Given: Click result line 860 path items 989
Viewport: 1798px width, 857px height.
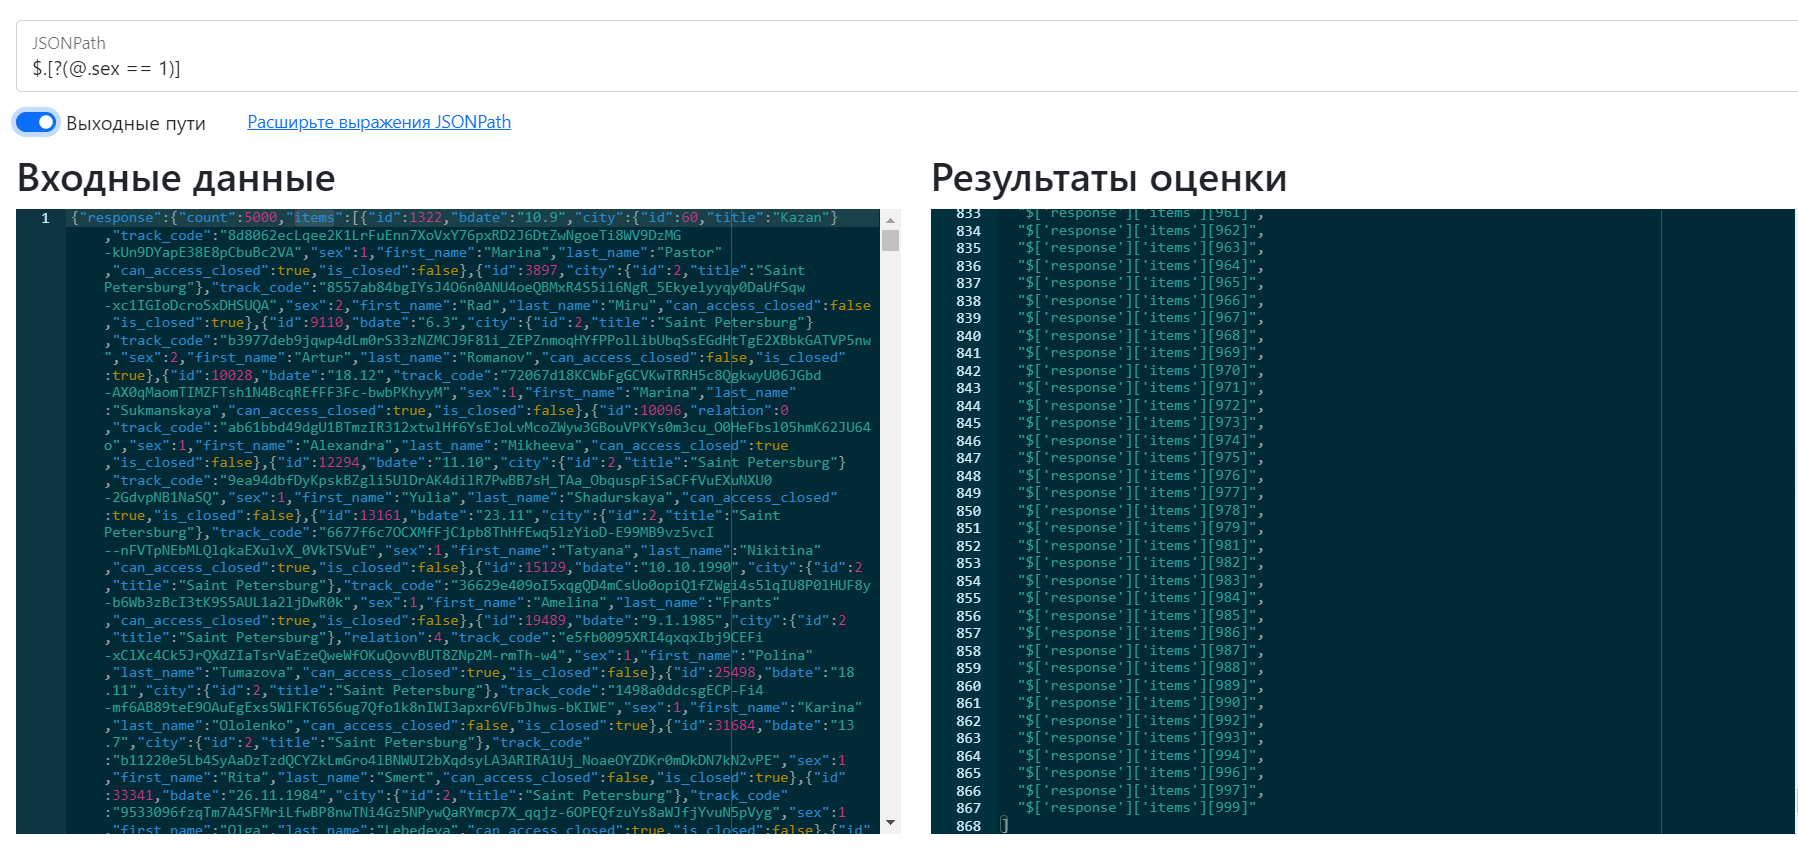Looking at the screenshot, I should [1140, 686].
